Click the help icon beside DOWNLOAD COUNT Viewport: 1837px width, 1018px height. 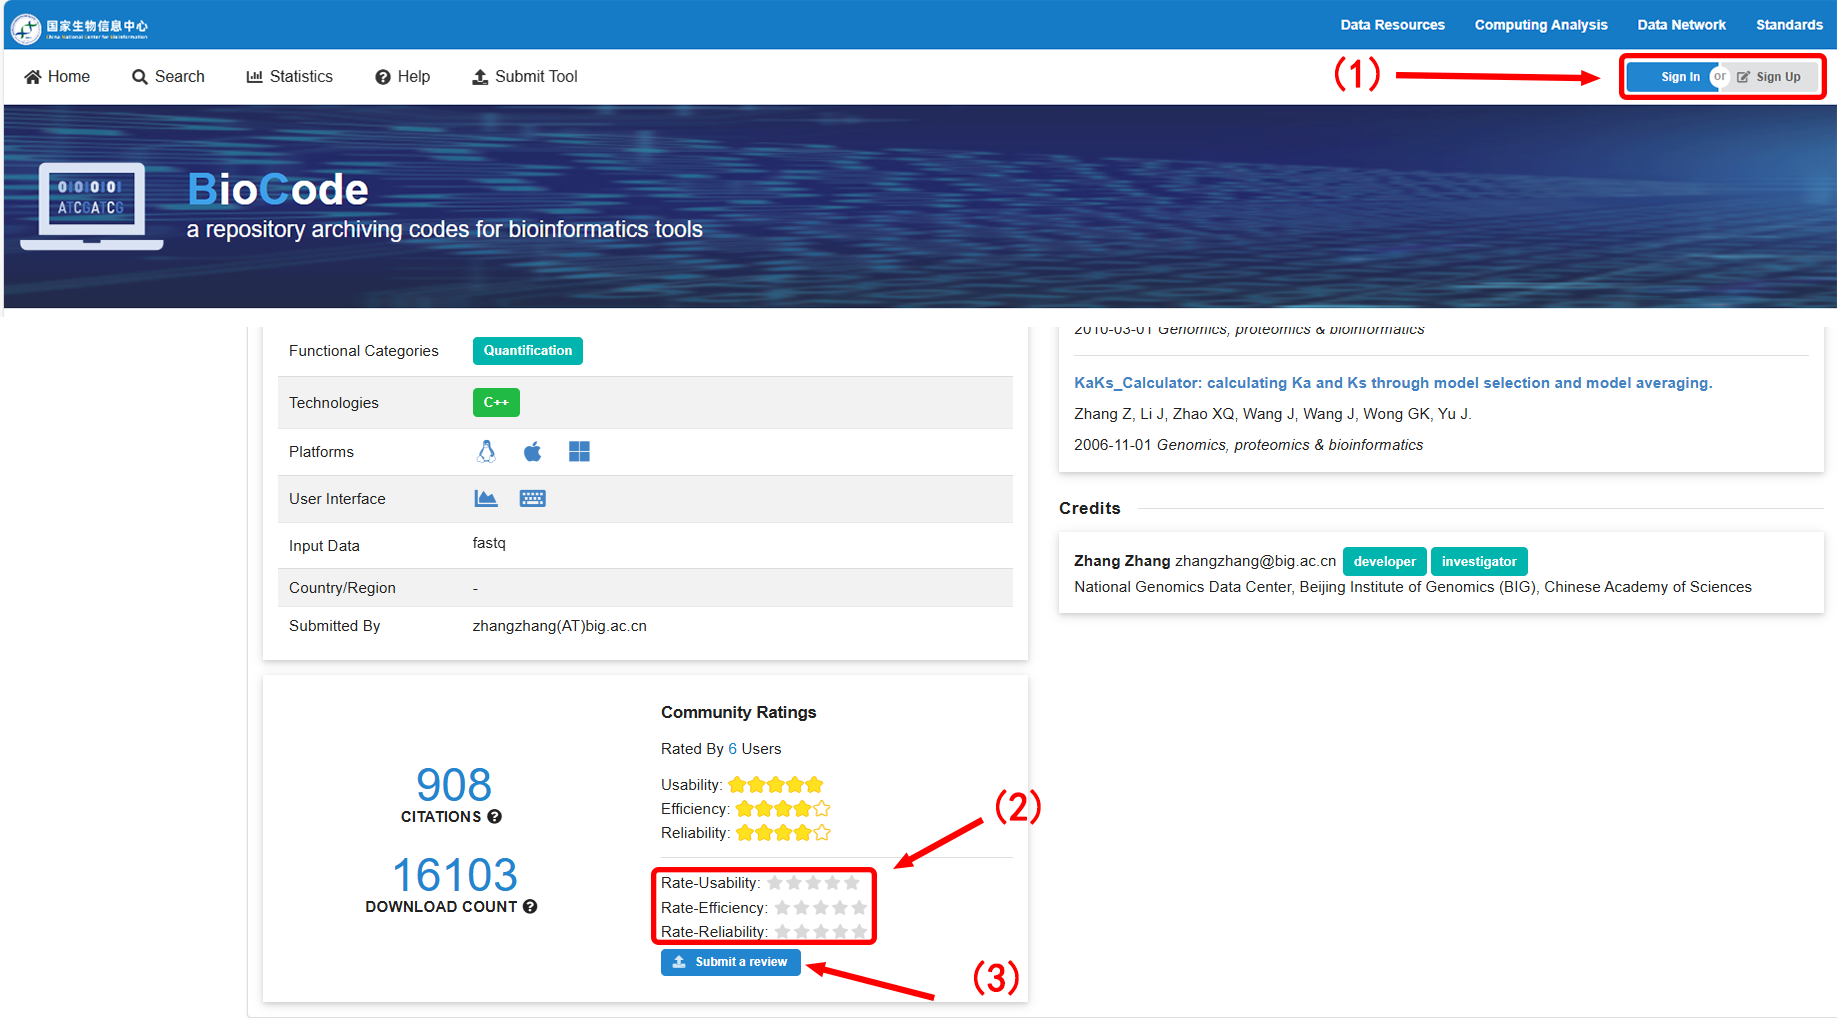[530, 907]
